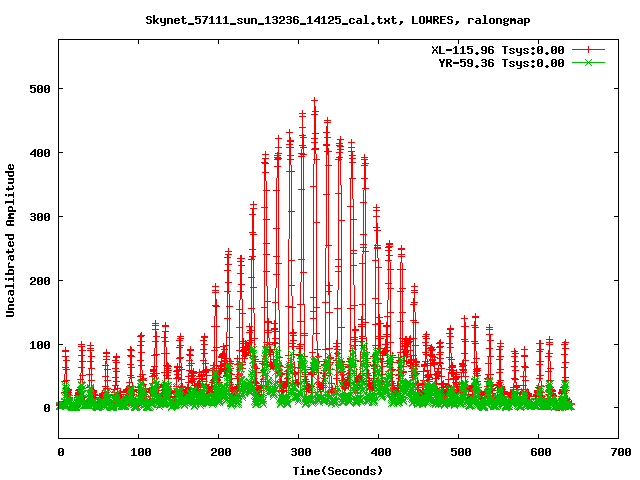Click the 400 tick label on the time axis

pos(379,452)
